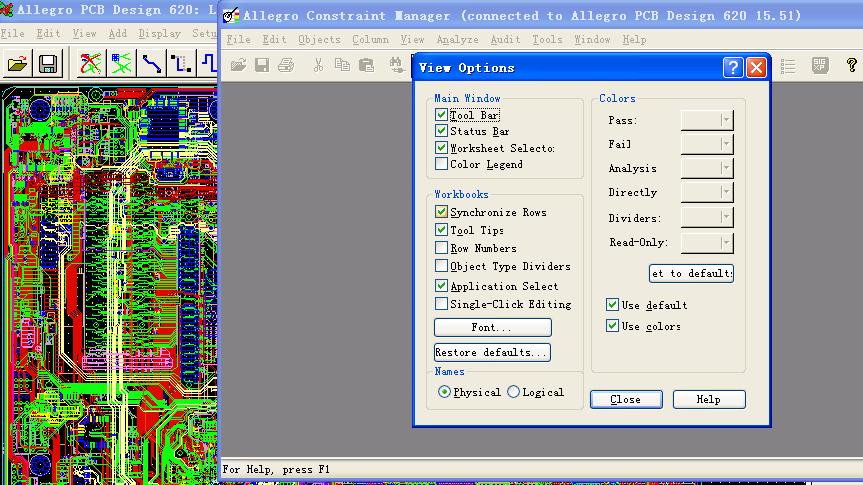Click the Help button in View Options
This screenshot has height=485, width=863.
coord(709,399)
